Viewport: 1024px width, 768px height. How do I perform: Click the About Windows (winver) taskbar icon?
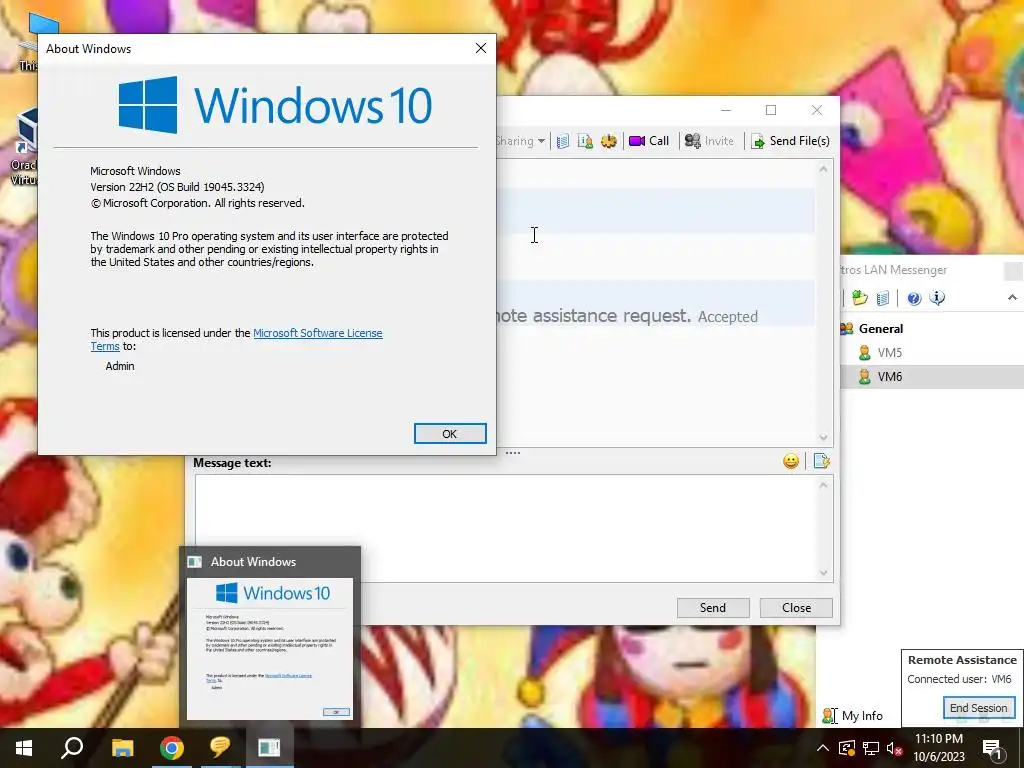point(269,748)
